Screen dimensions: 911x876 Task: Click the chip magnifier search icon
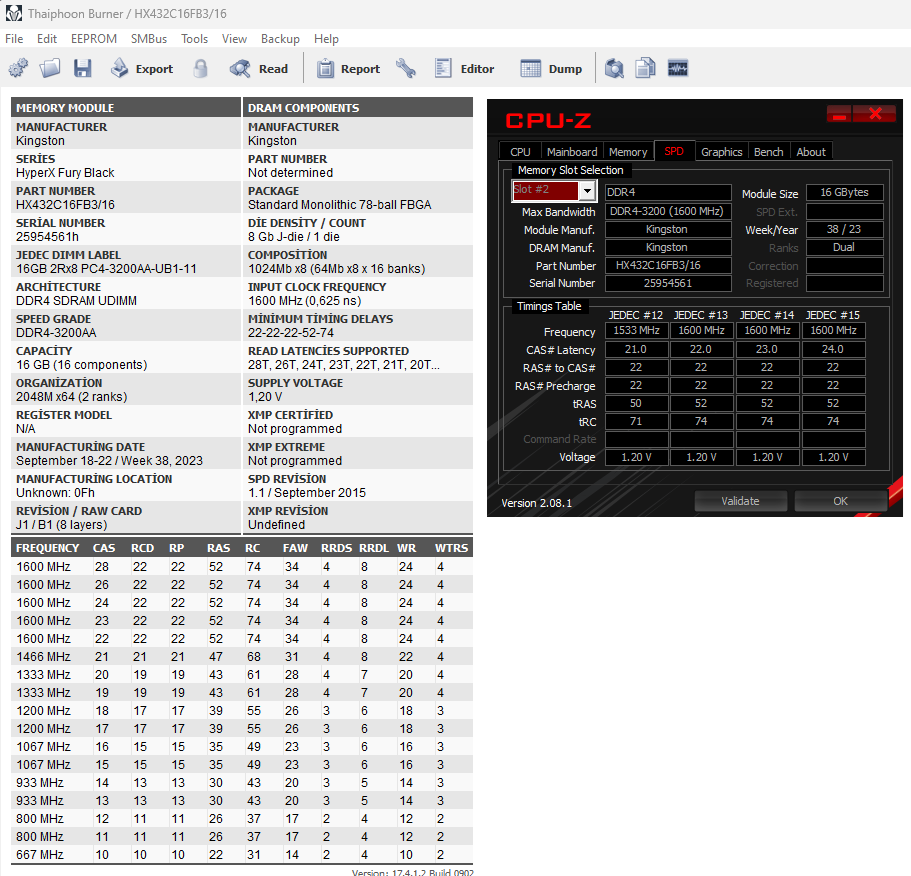click(x=614, y=69)
